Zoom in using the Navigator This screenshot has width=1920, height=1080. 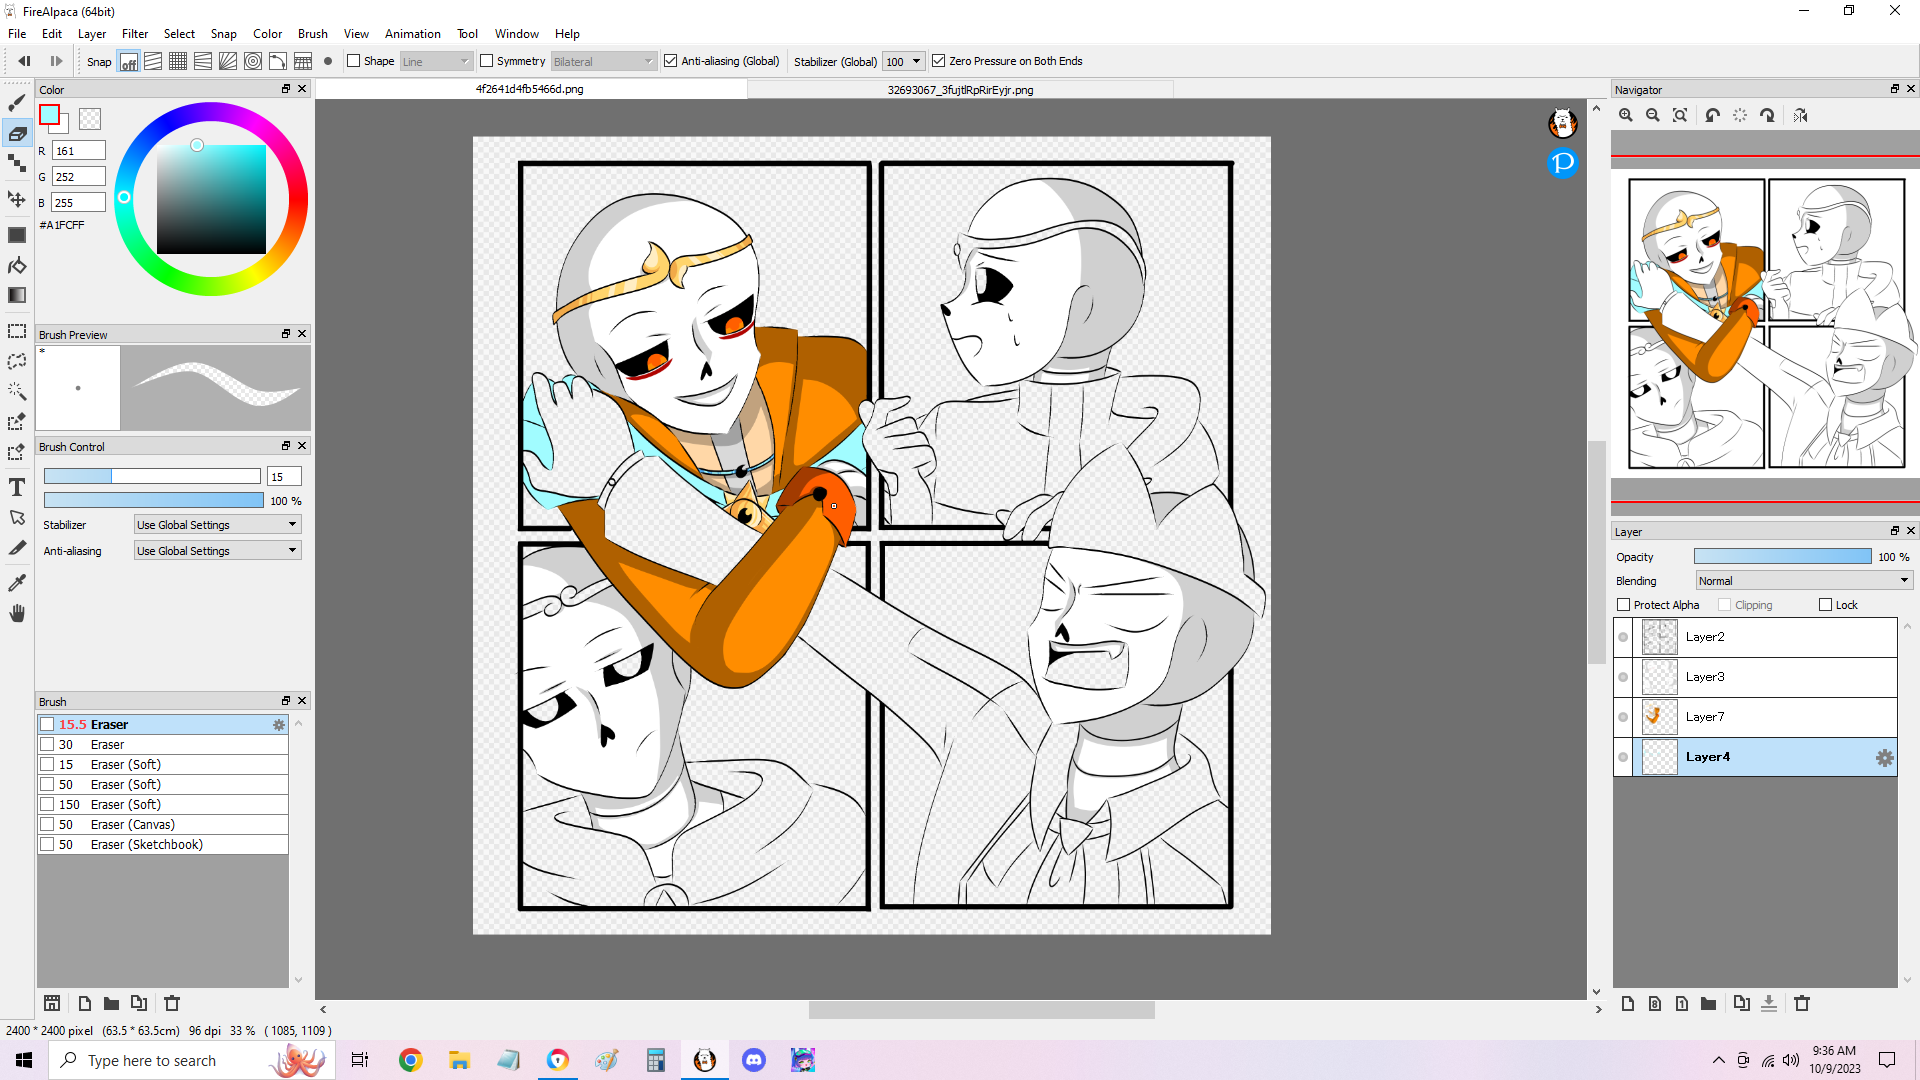click(x=1626, y=116)
